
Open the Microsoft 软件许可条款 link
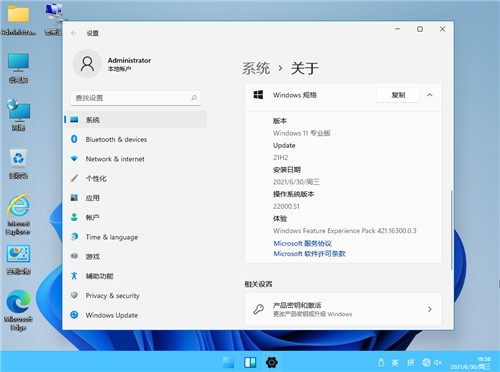[309, 254]
